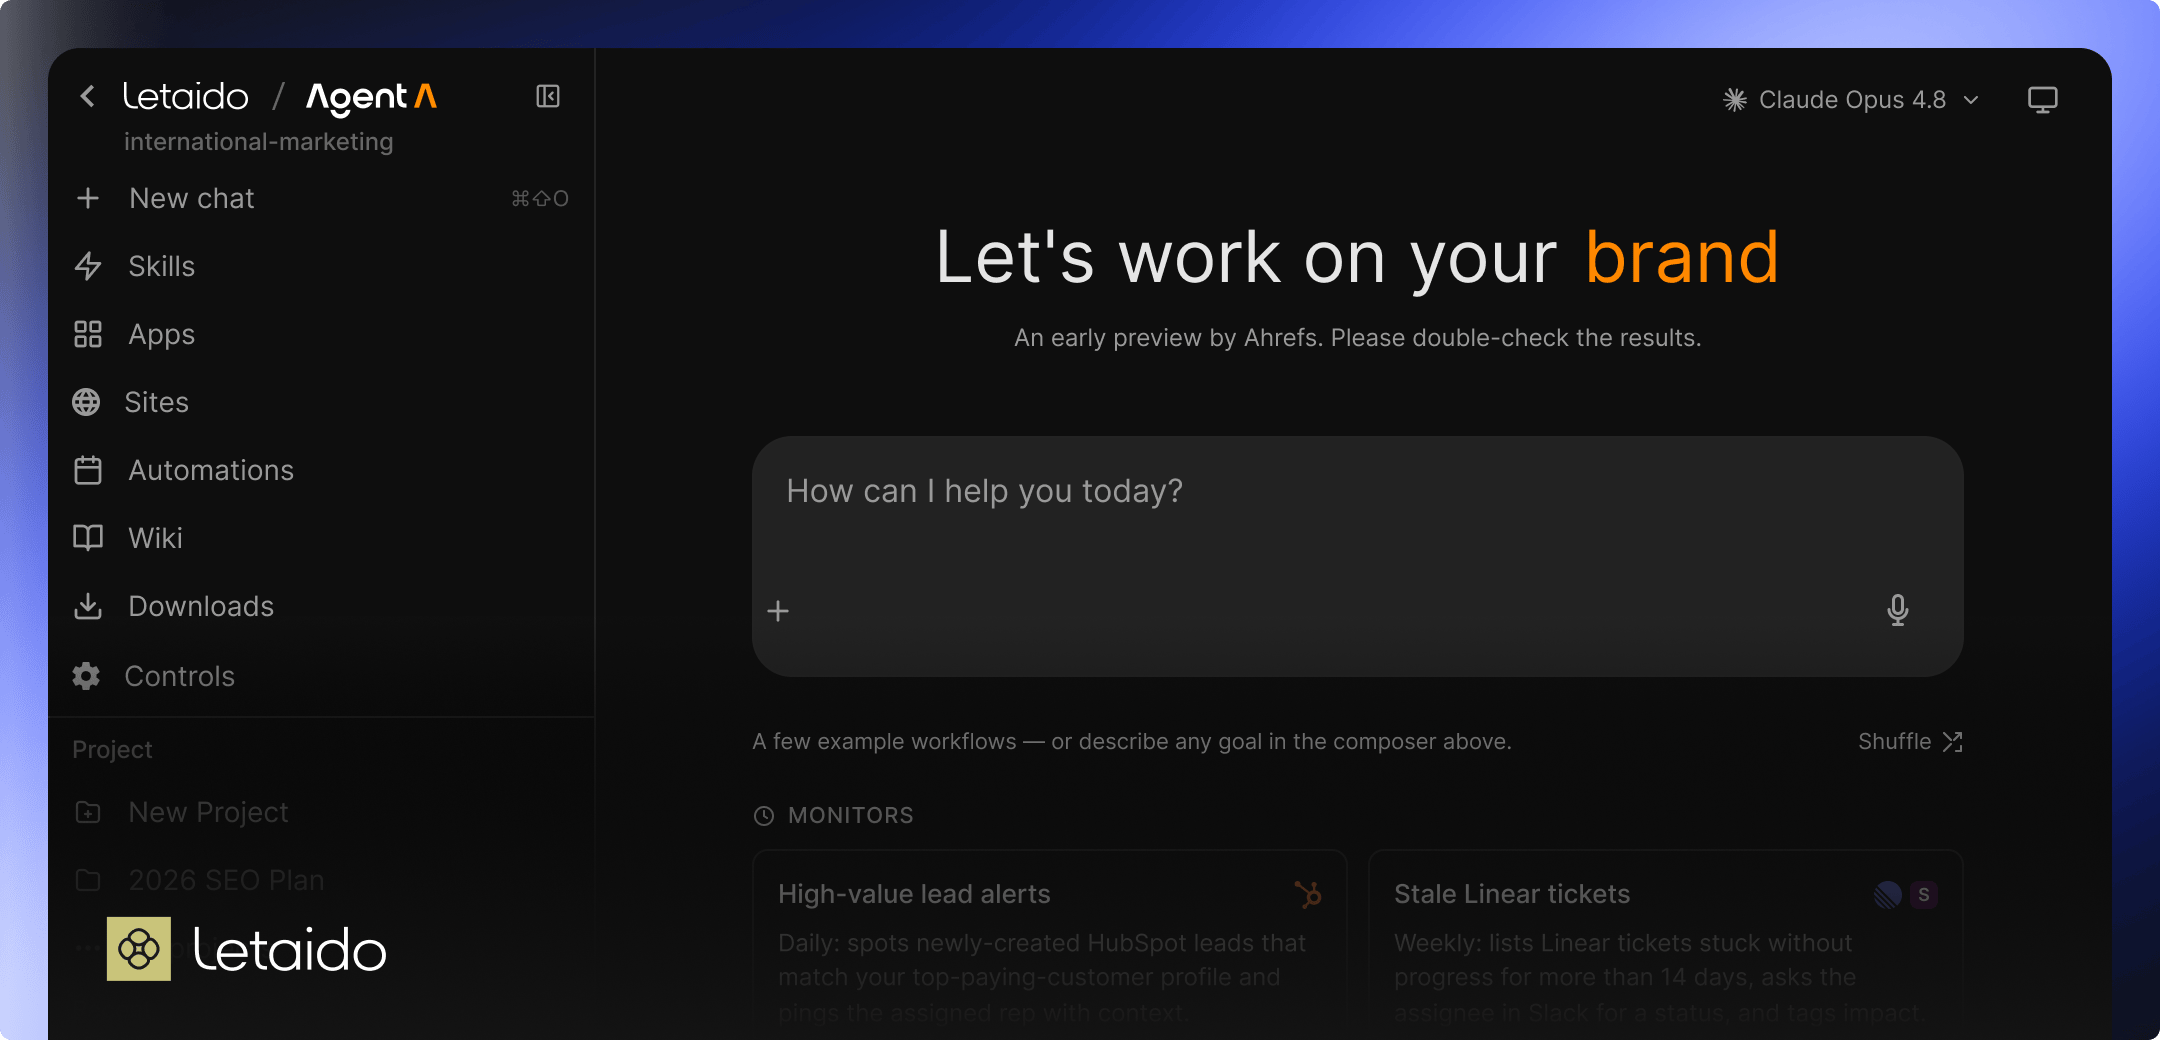Image resolution: width=2160 pixels, height=1040 pixels.
Task: Click the MONITORS section label
Action: [x=851, y=816]
